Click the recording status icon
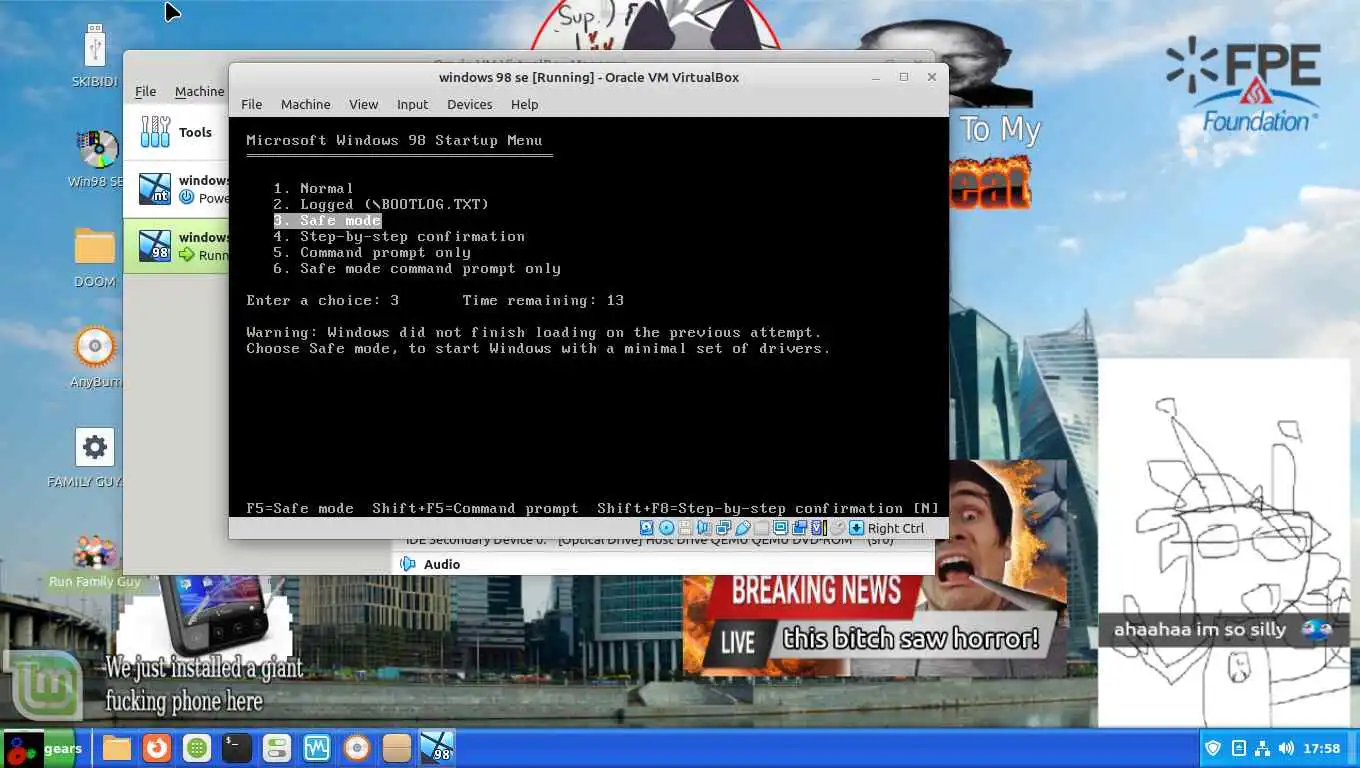Viewport: 1360px width, 768px height. (x=799, y=528)
